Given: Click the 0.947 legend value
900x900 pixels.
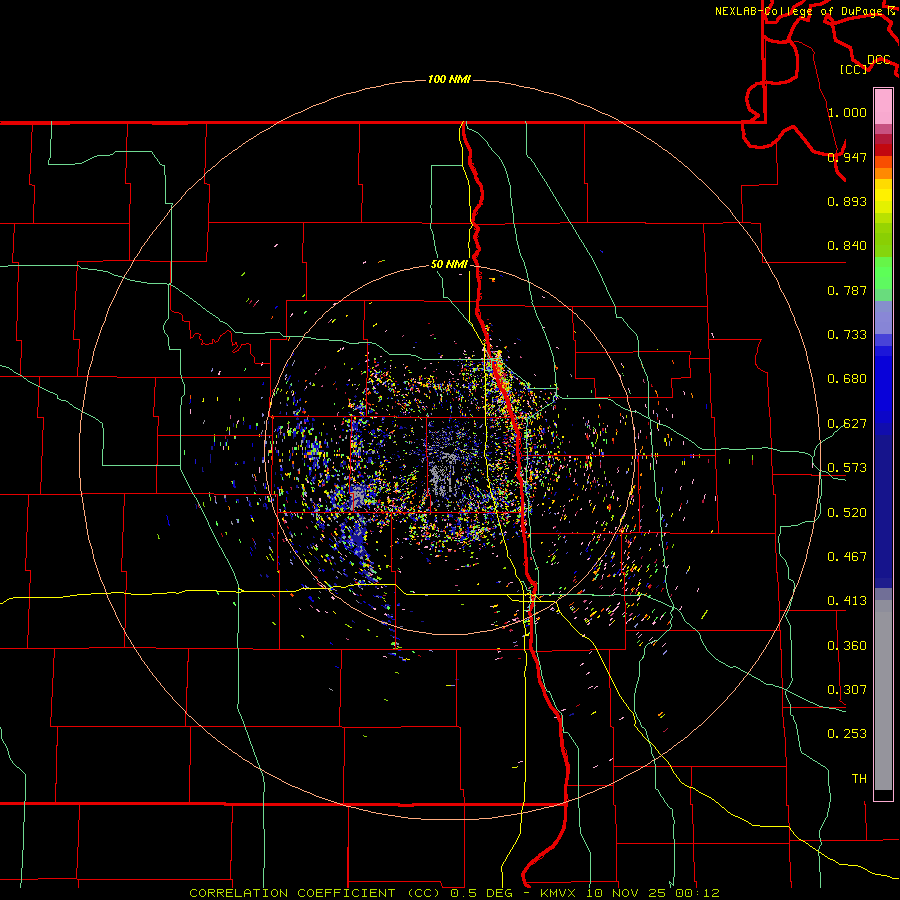Looking at the screenshot, I should 847,157.
